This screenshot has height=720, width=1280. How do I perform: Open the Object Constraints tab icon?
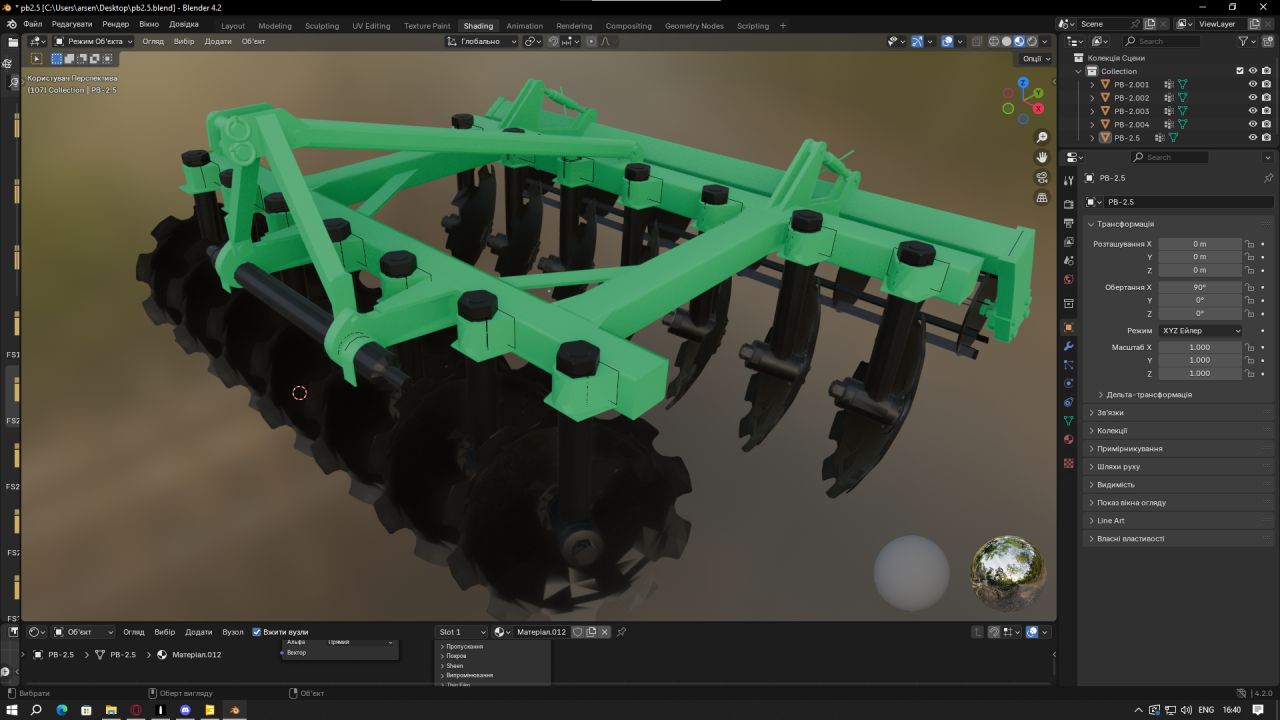1068,402
